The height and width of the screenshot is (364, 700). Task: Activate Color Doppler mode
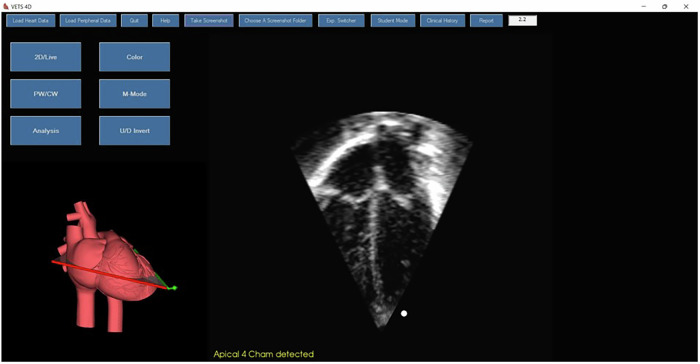click(x=134, y=57)
